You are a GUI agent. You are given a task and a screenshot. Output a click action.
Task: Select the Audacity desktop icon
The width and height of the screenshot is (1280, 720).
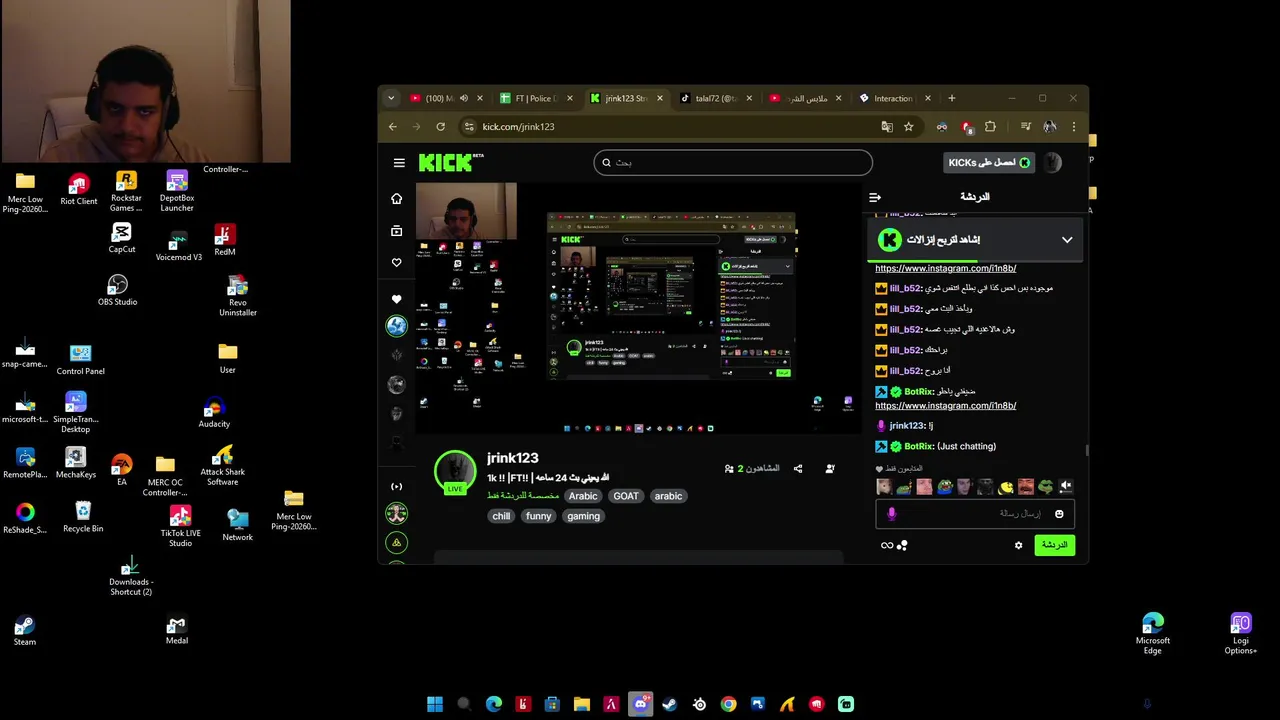click(x=214, y=413)
